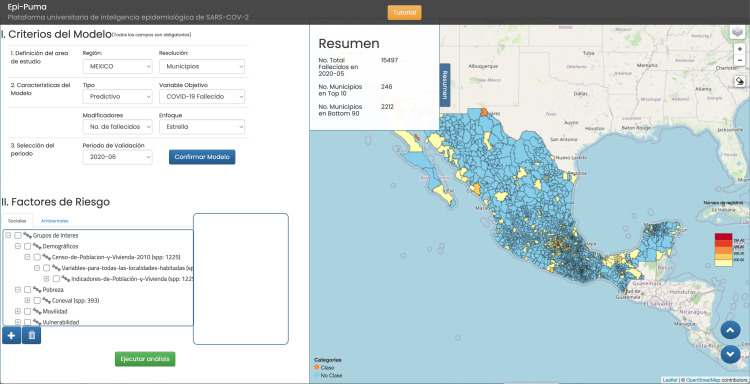Click the Confirmar Modelo button

202,157
